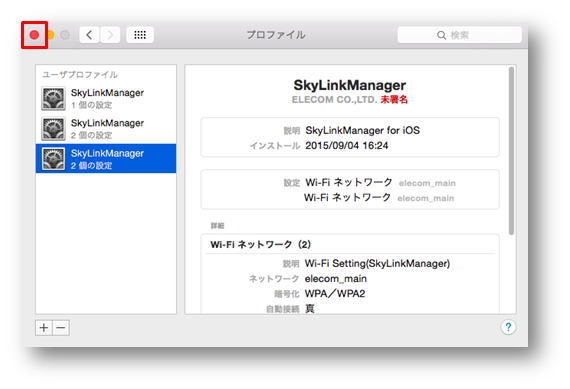
Task: Show all preferences via grid icon
Action: click(x=140, y=35)
